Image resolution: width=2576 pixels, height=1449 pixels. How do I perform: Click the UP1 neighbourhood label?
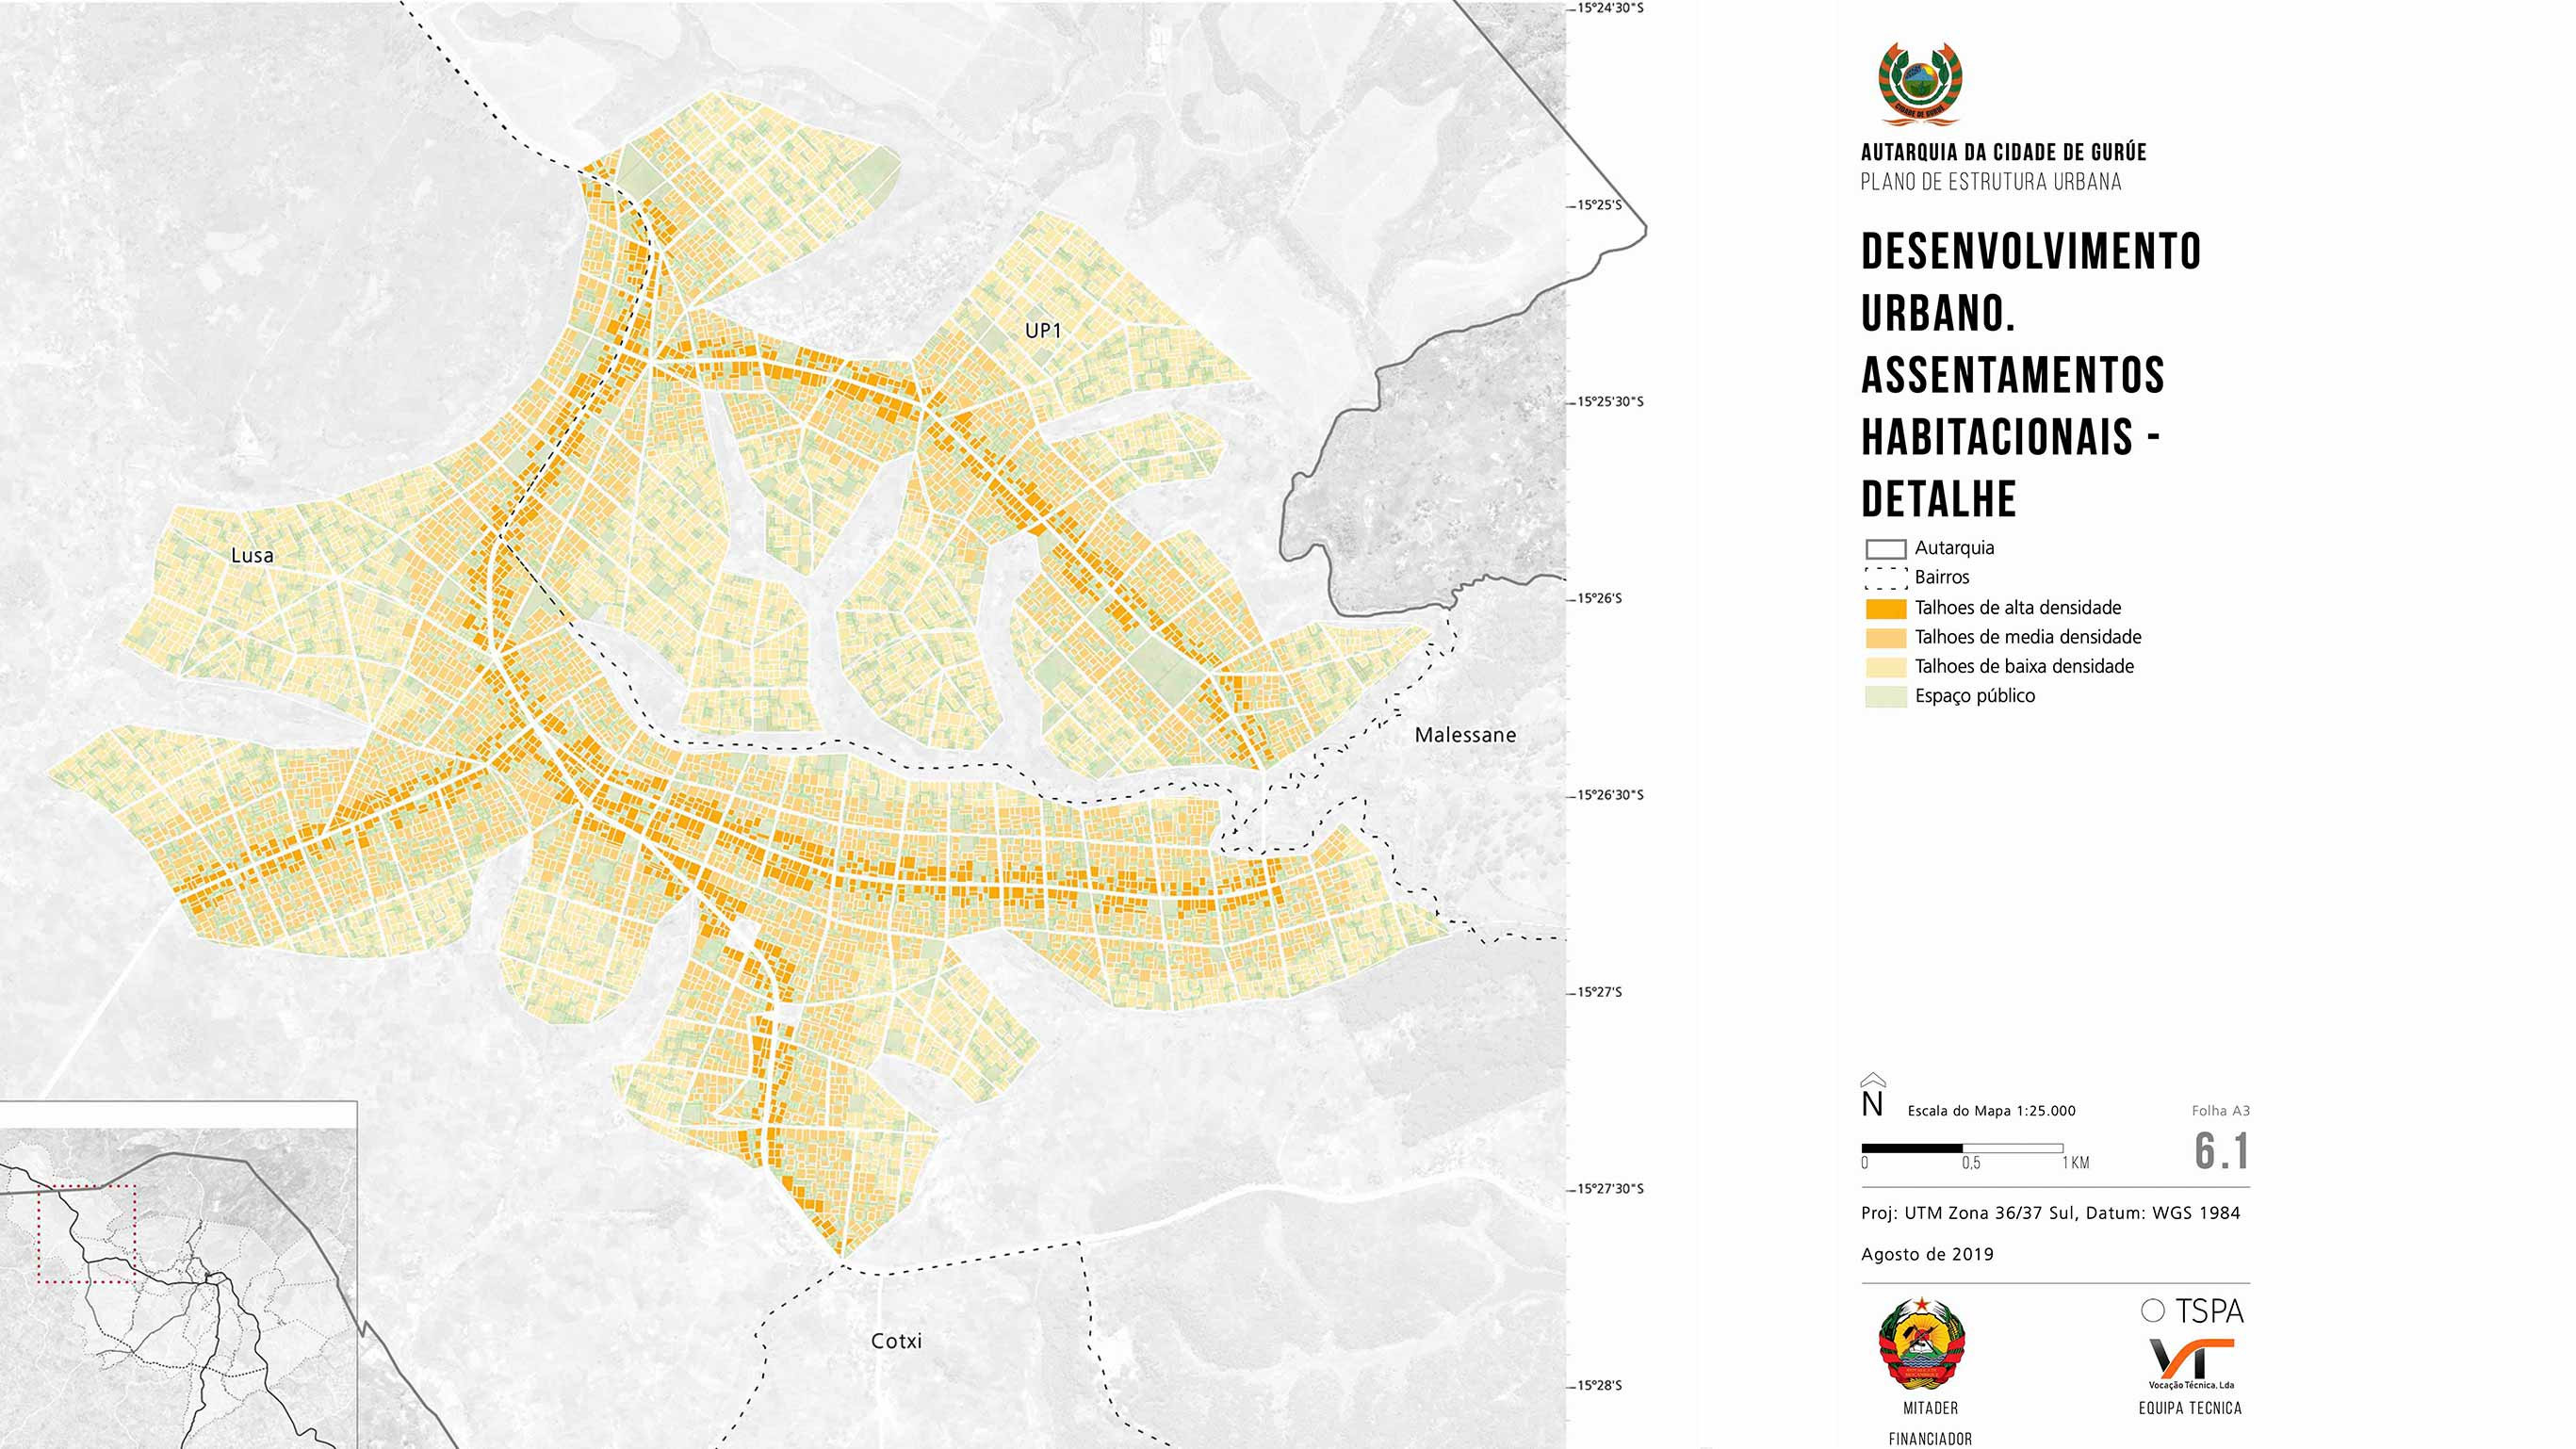tap(1043, 331)
